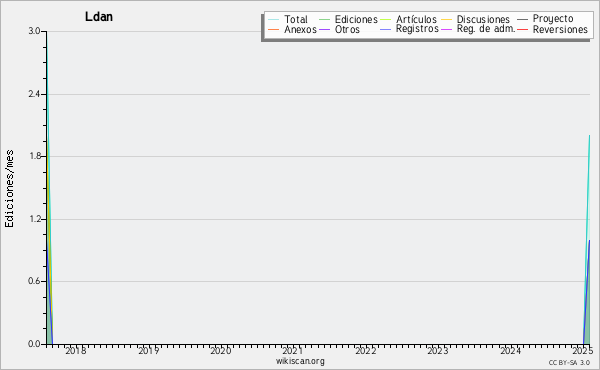Click the 'Ediciones/mes' y-axis label
This screenshot has width=600, height=370.
coord(9,189)
